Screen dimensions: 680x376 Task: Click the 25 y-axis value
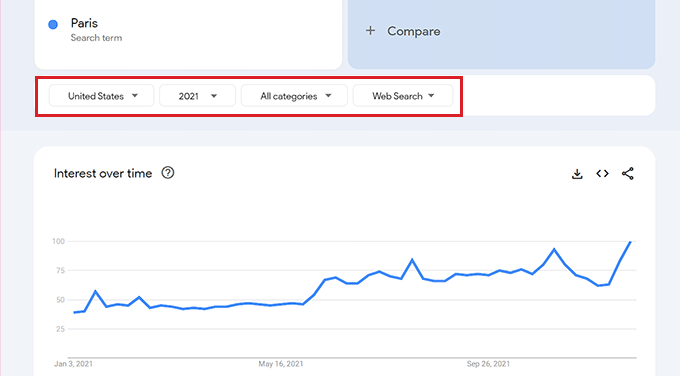(x=60, y=329)
